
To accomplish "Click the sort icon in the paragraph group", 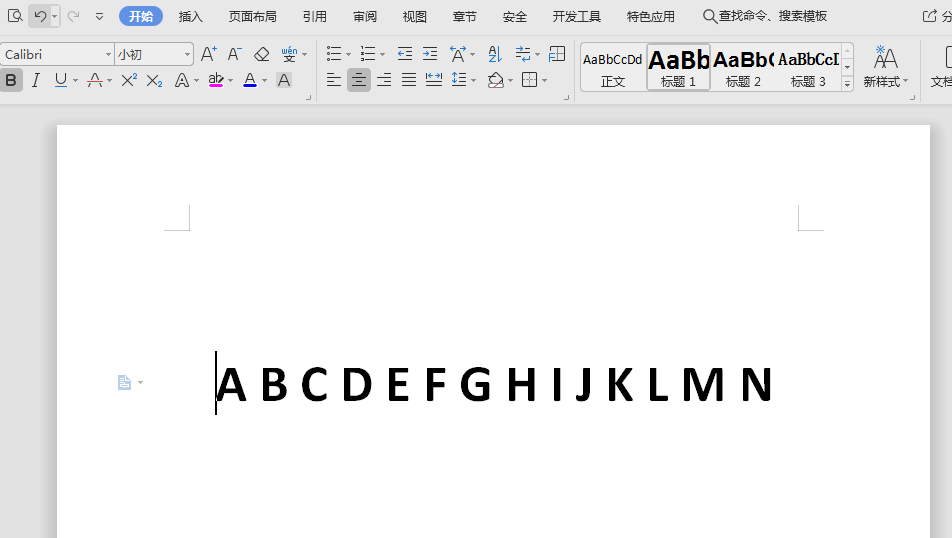I will coord(495,54).
